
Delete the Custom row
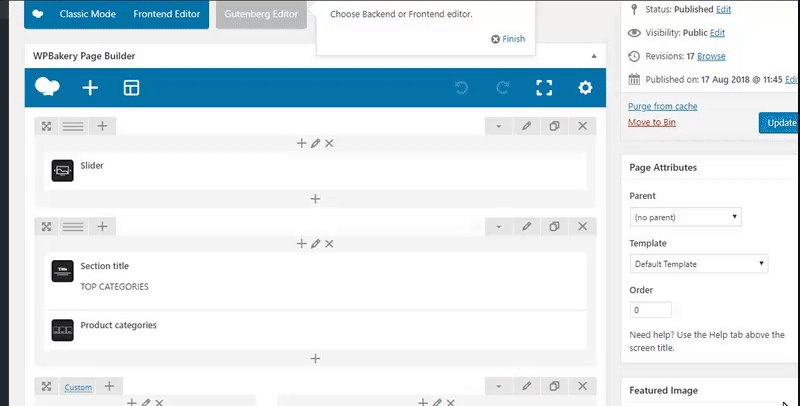(x=583, y=386)
